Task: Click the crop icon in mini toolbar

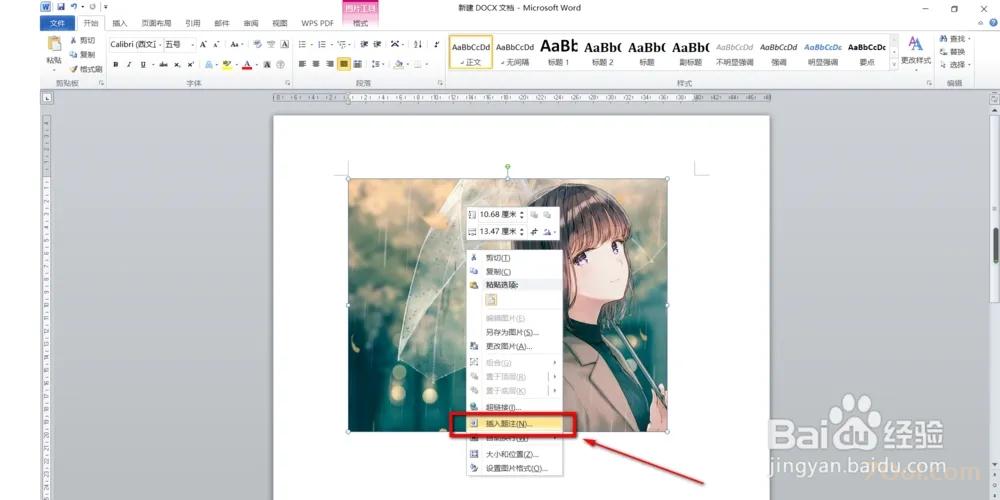Action: pyautogui.click(x=534, y=232)
